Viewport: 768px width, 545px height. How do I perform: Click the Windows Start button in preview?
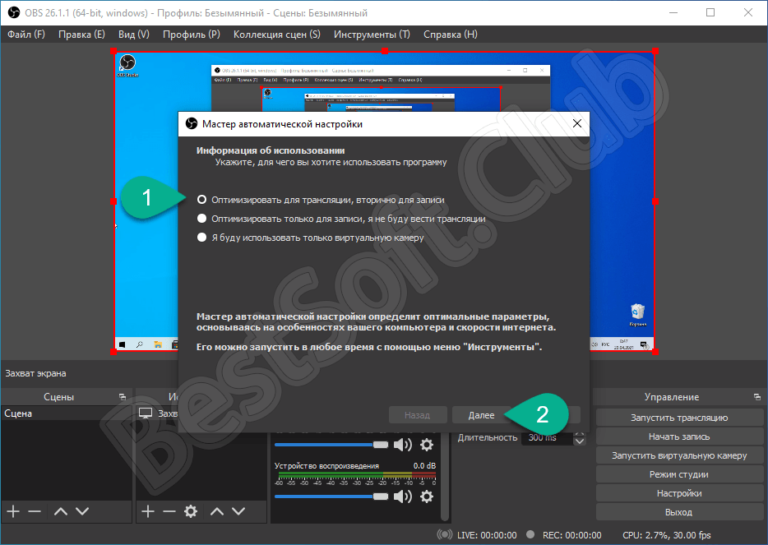(122, 345)
